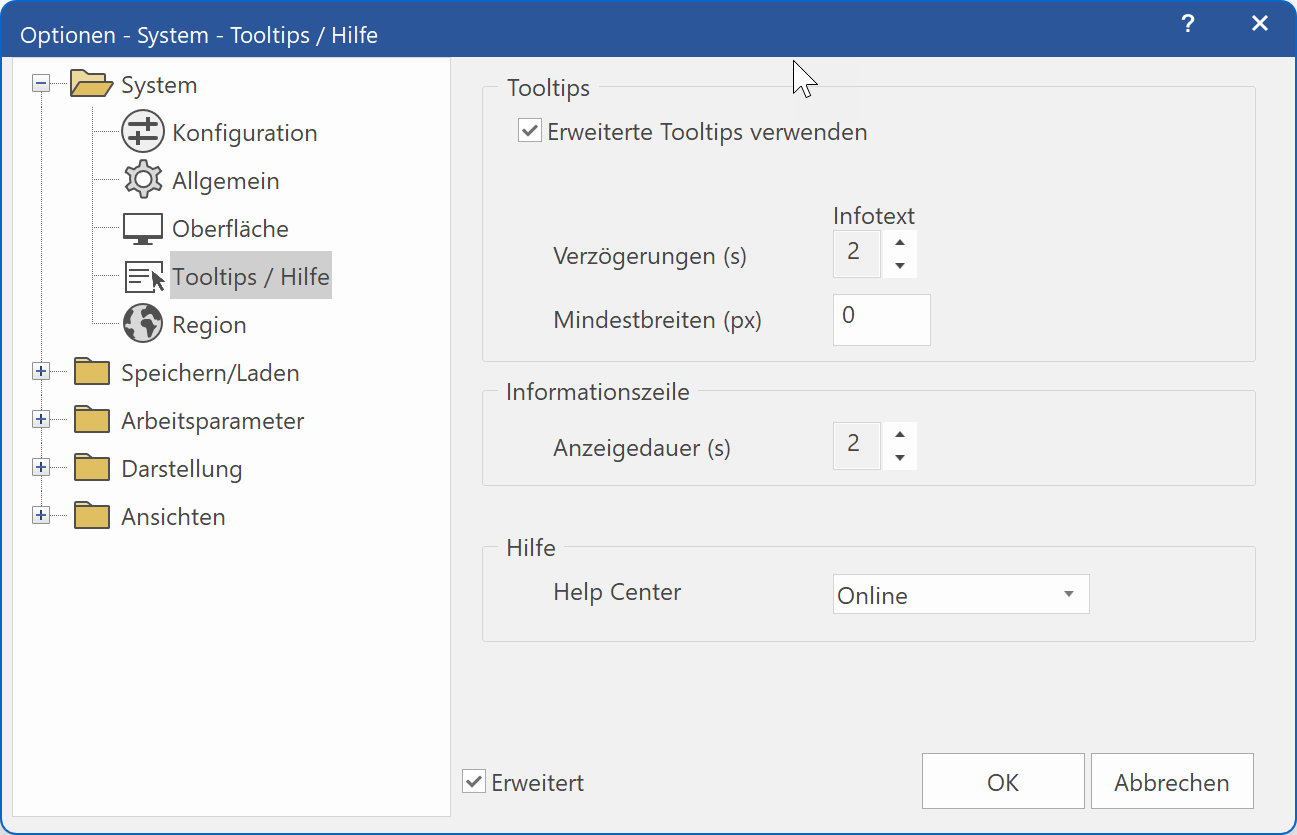Select Tooltips / Hilfe in the tree
Viewport: 1297px width, 835px height.
pos(250,275)
